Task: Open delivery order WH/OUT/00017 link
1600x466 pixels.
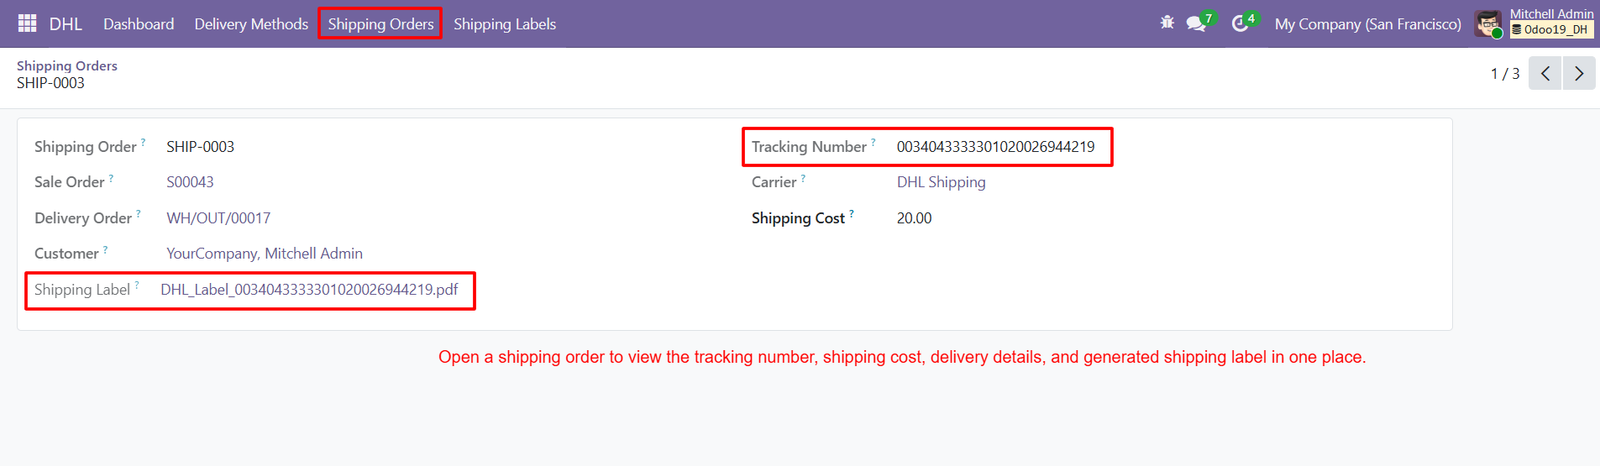Action: coord(218,218)
